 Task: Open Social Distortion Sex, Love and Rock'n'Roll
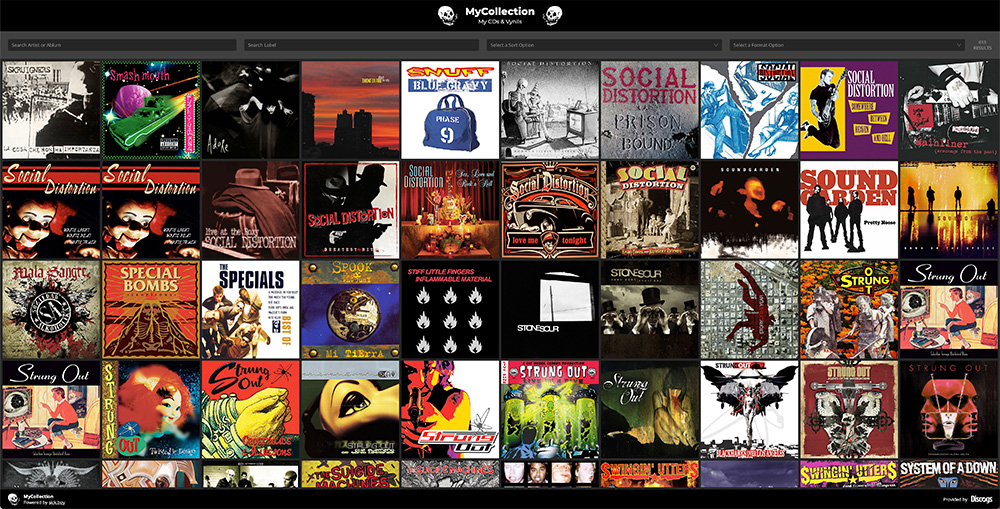click(x=450, y=210)
